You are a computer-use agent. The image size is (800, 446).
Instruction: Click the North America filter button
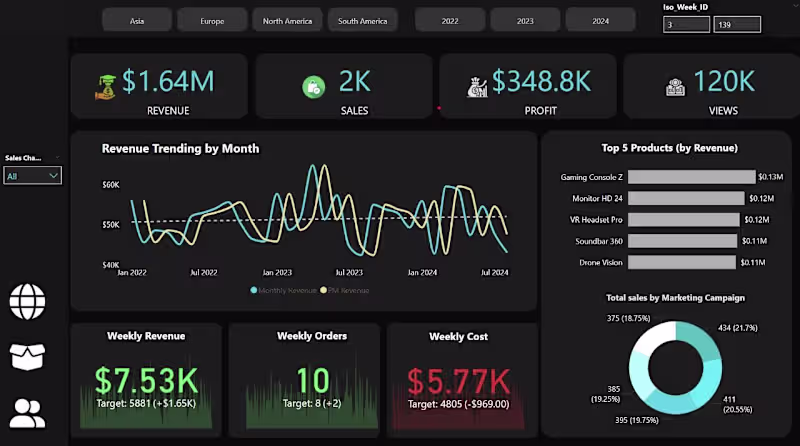point(287,21)
